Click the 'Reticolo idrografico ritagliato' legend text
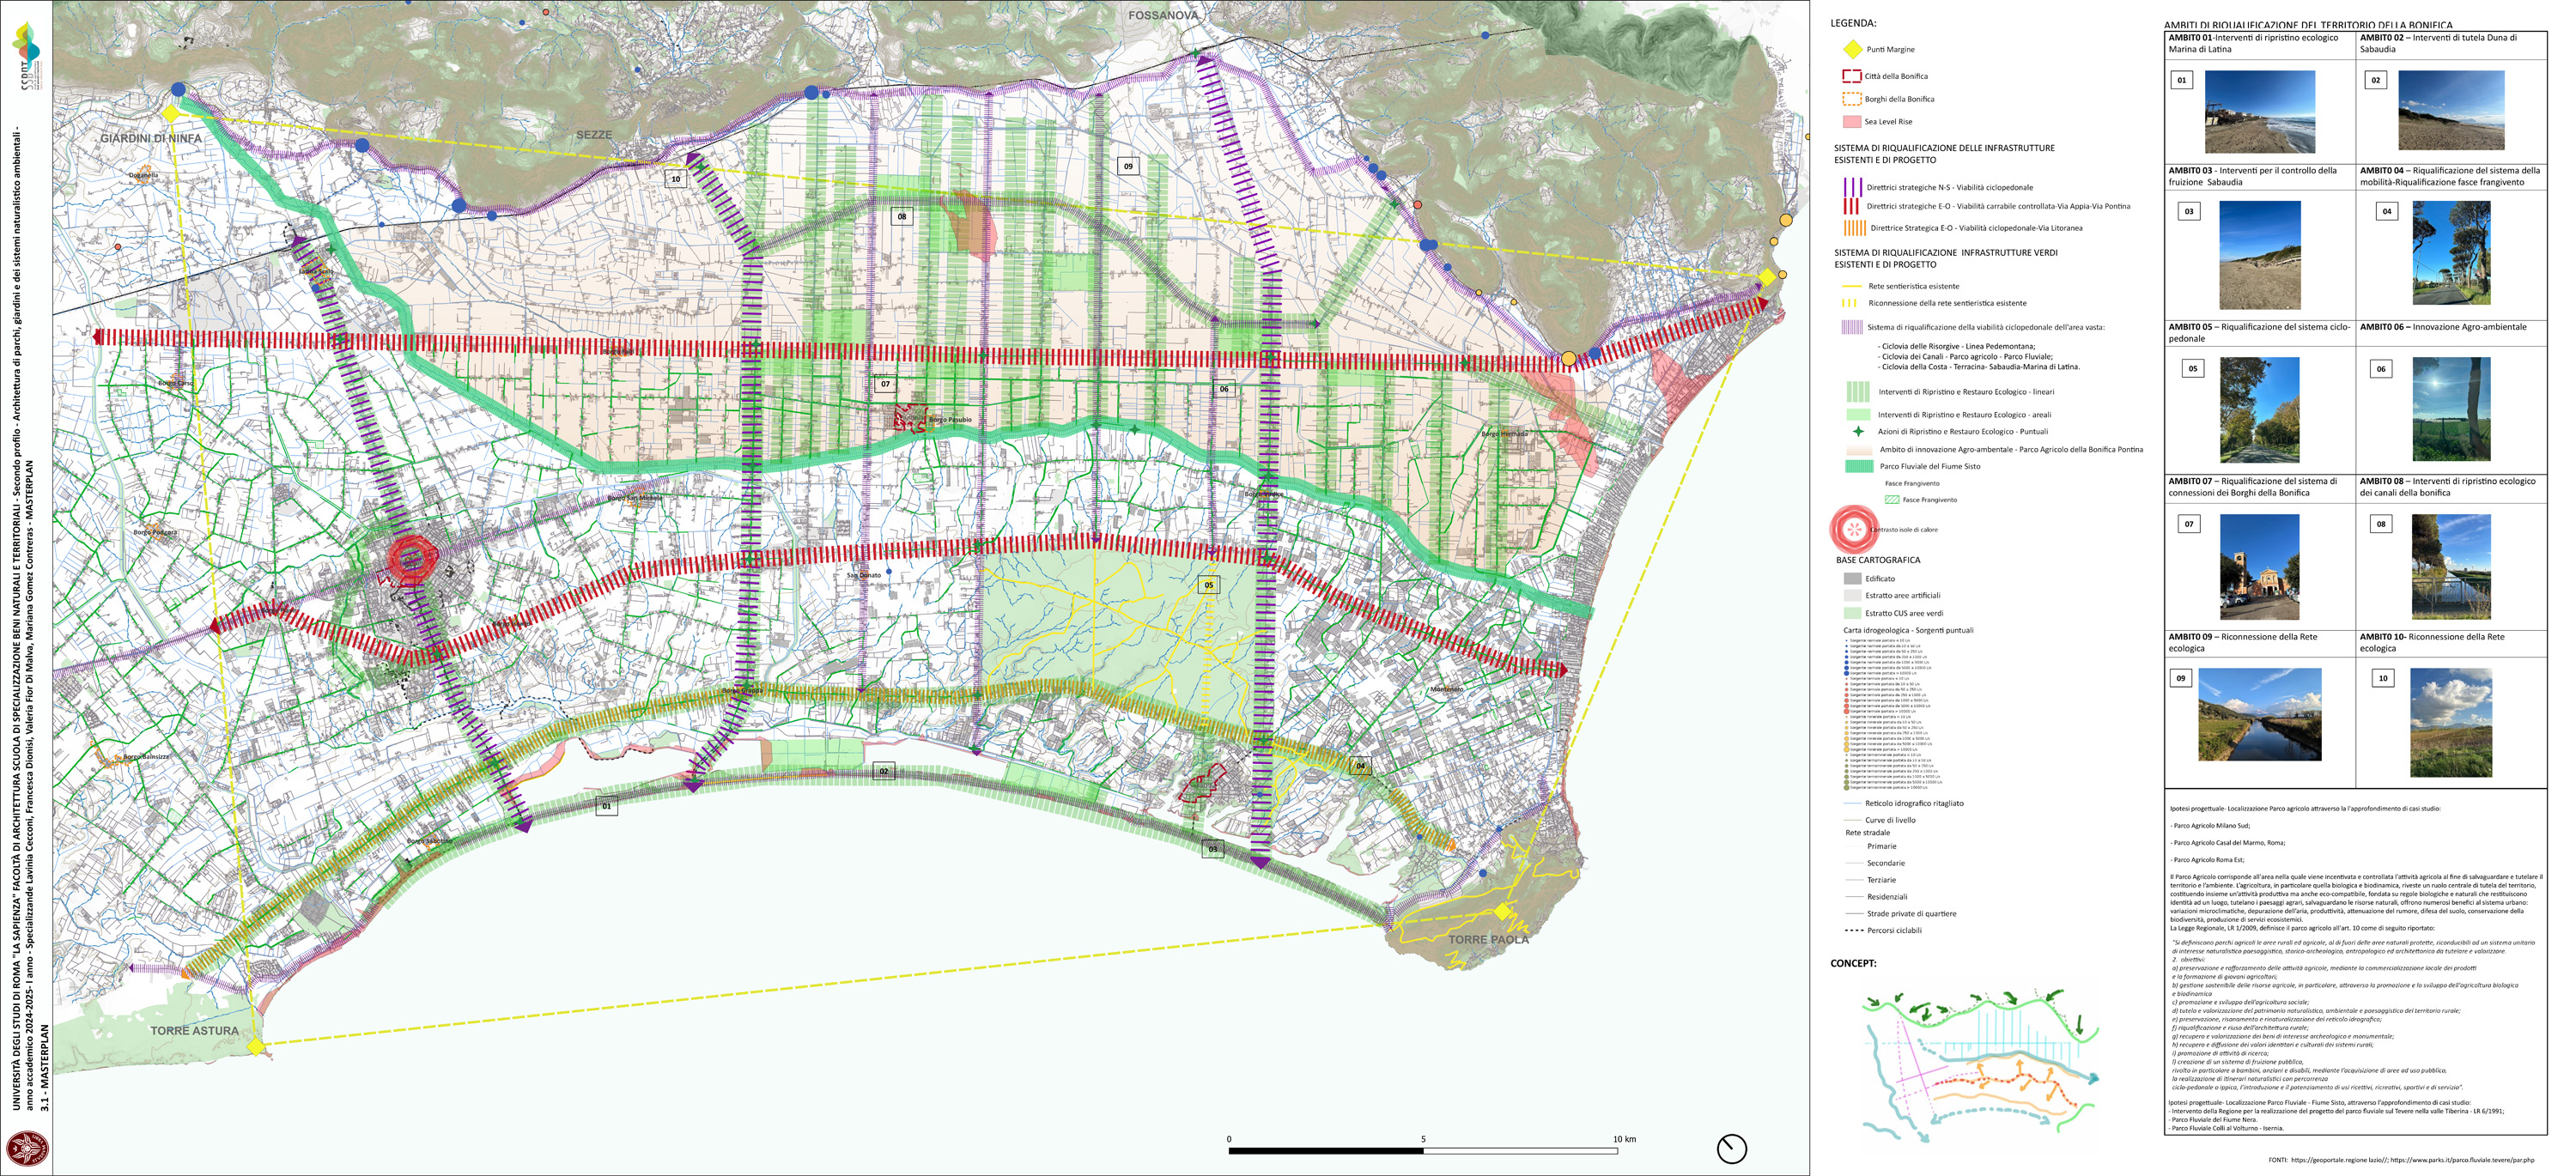2576x1176 pixels. 1914,803
